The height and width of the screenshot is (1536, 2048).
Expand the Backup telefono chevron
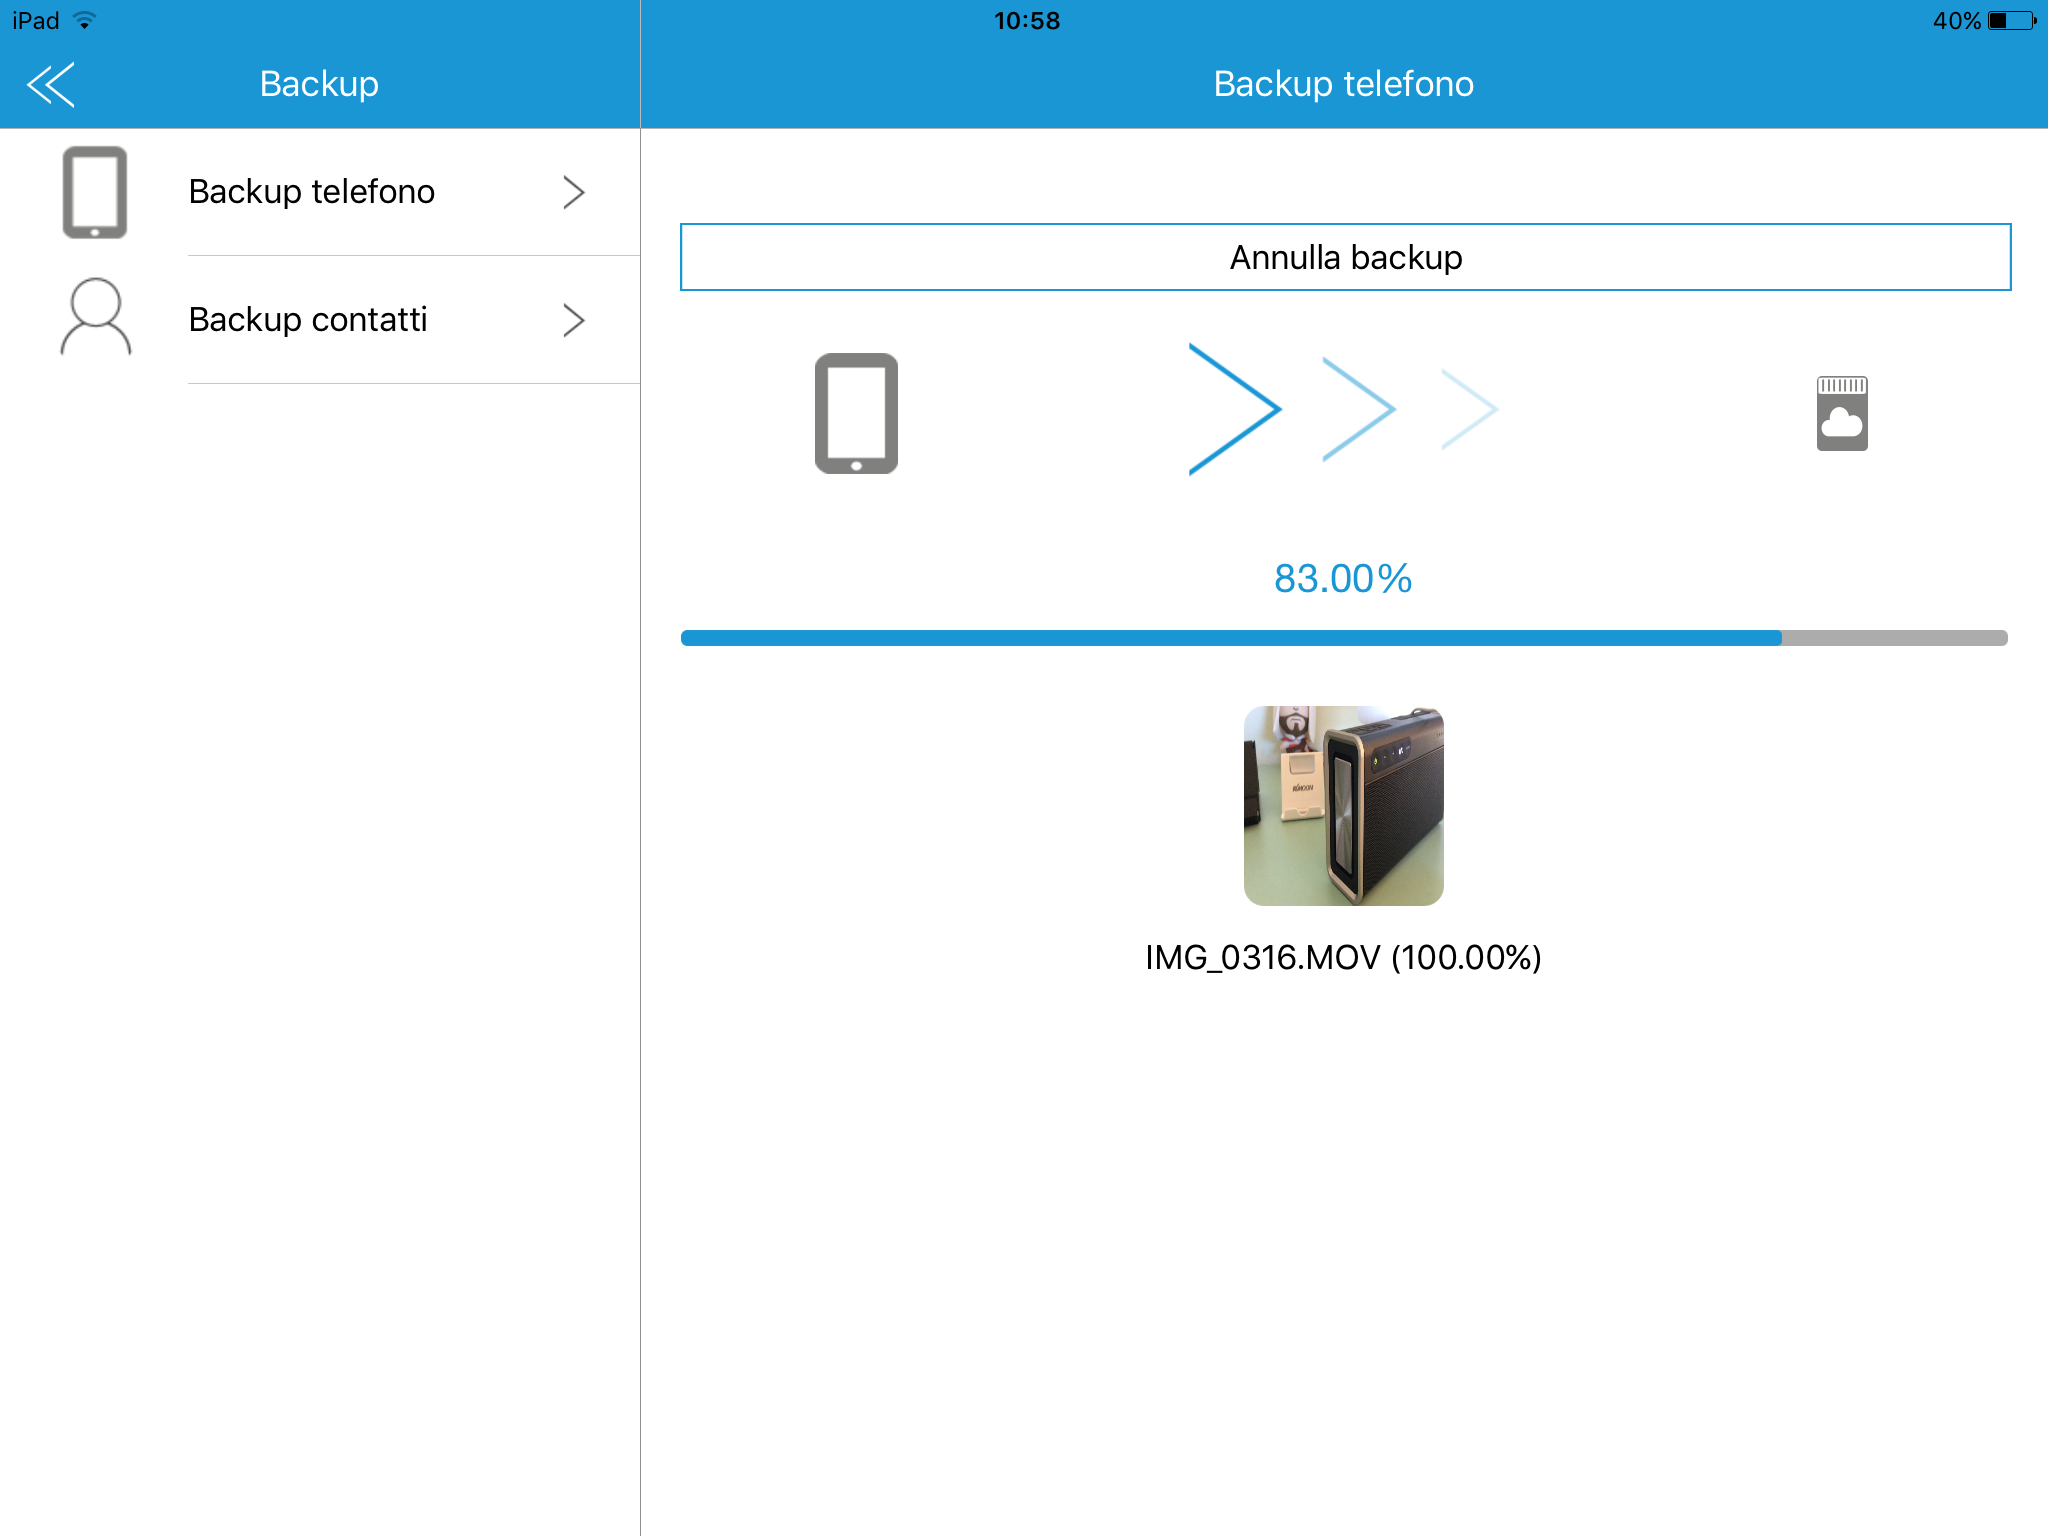pos(573,192)
